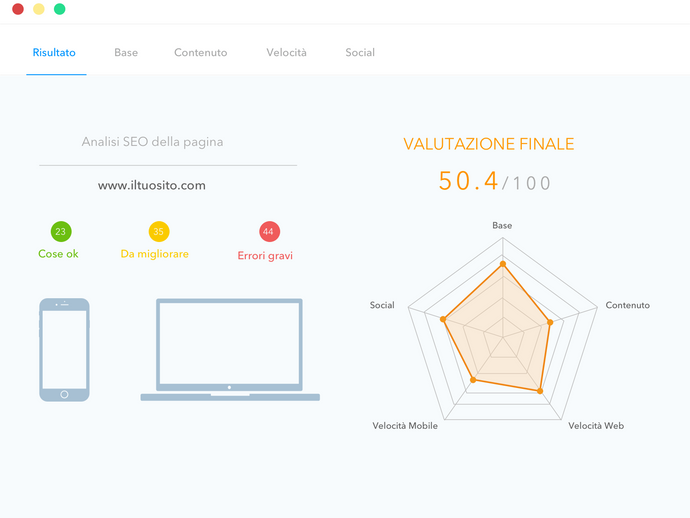Click the smartphone device icon
690x518 pixels.
pos(64,350)
